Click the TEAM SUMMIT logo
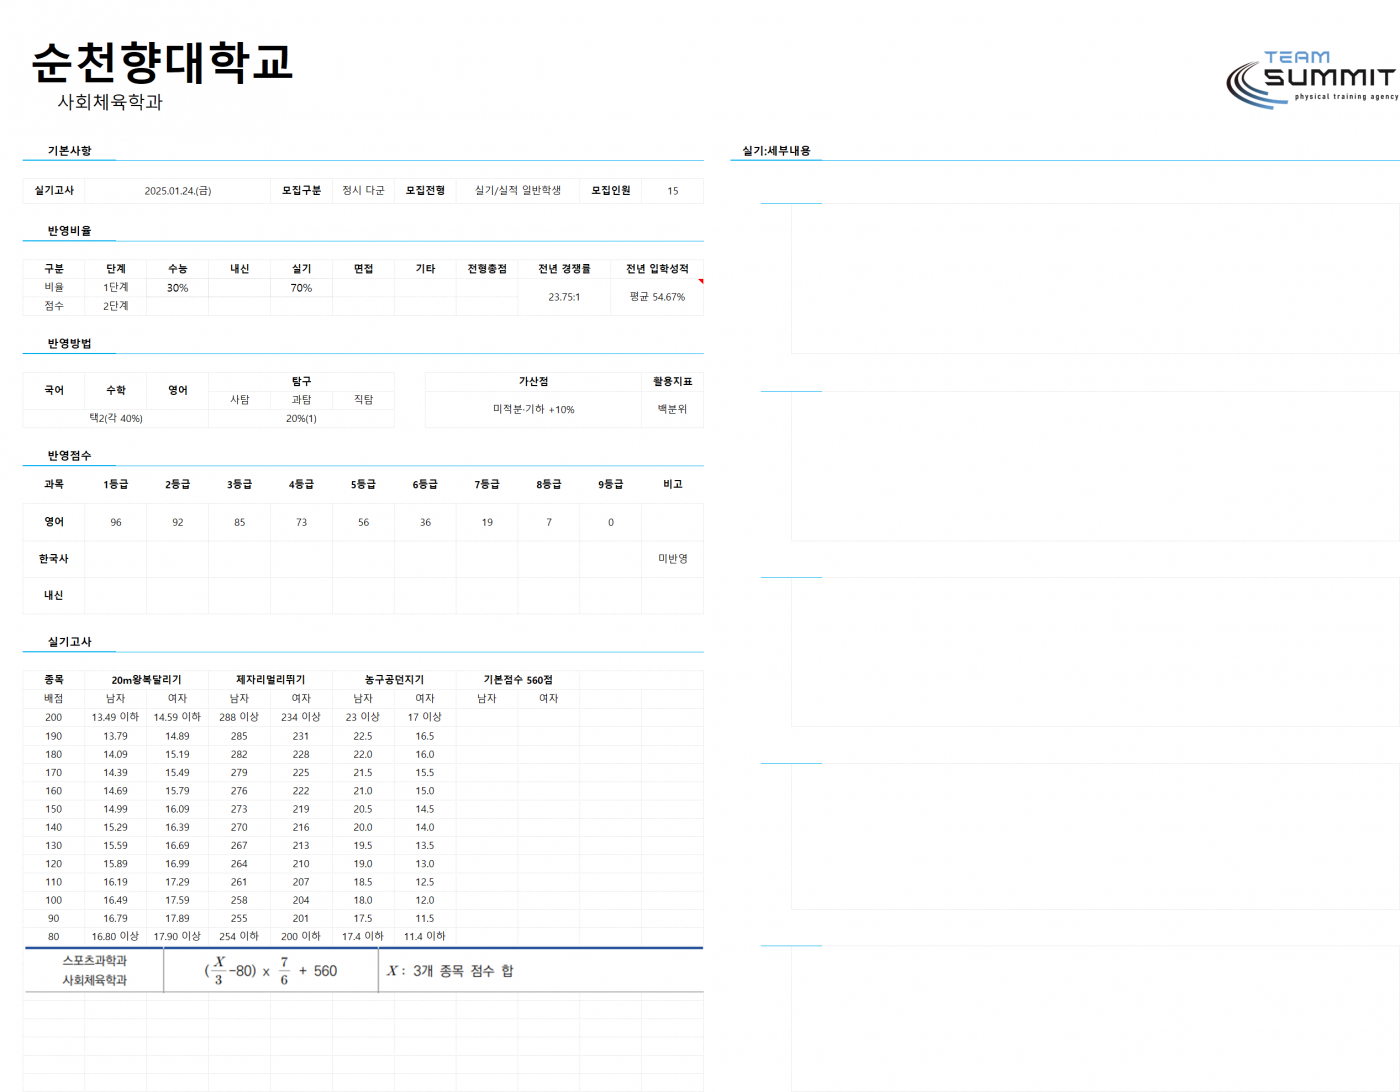Screen dimensions: 1400x1092 [1311, 79]
